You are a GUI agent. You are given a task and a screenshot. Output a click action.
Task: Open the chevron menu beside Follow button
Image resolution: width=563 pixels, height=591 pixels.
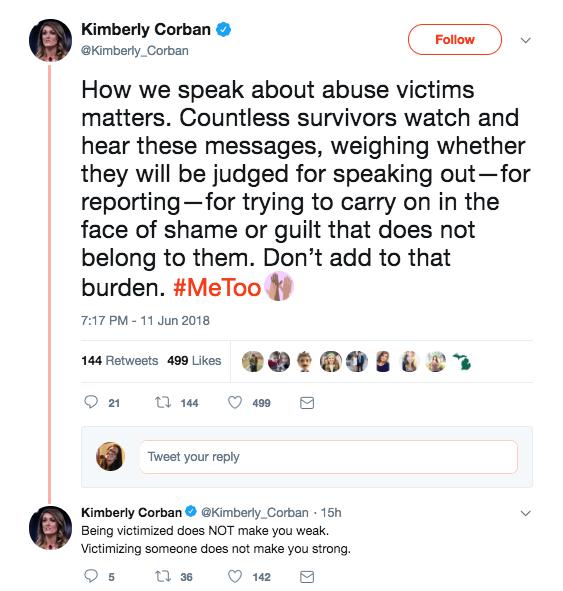click(525, 40)
